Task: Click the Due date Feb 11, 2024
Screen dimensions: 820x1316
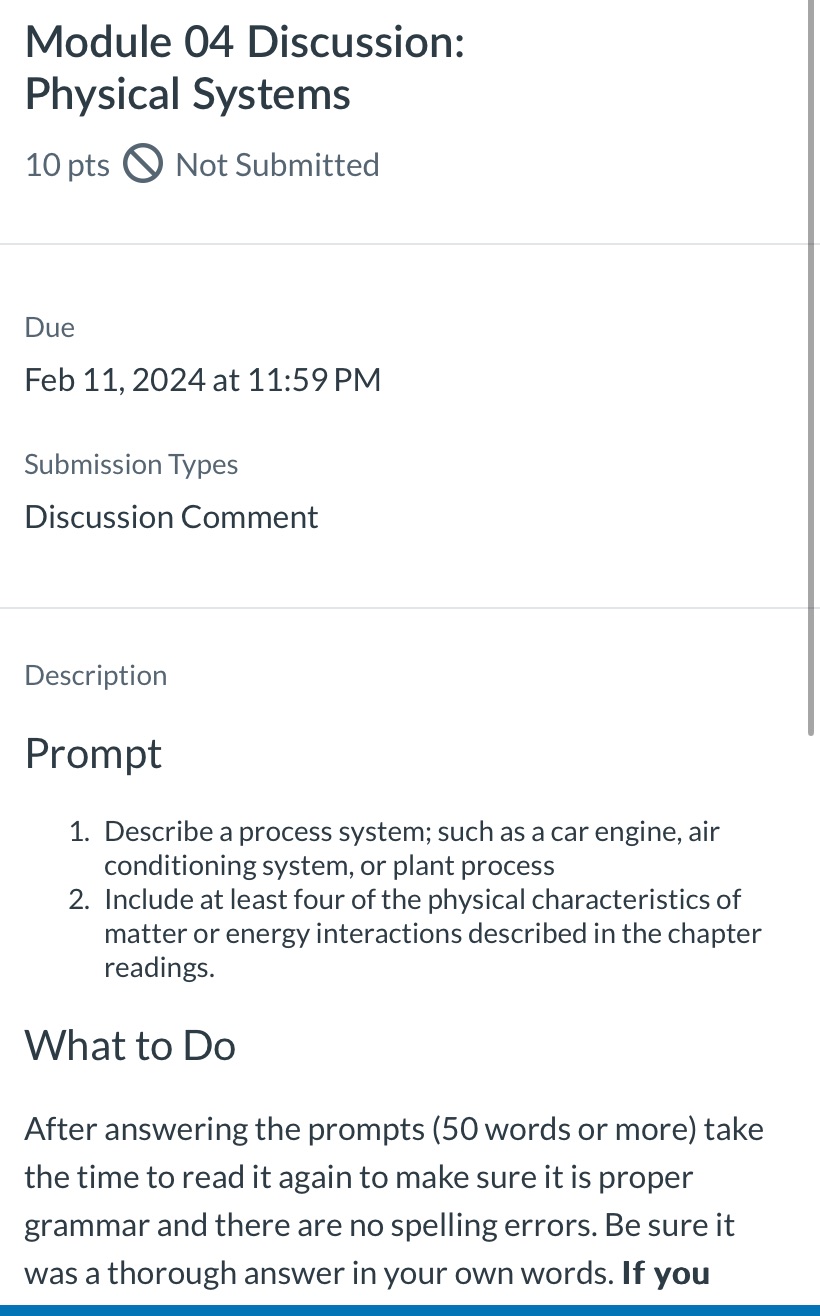Action: [202, 379]
